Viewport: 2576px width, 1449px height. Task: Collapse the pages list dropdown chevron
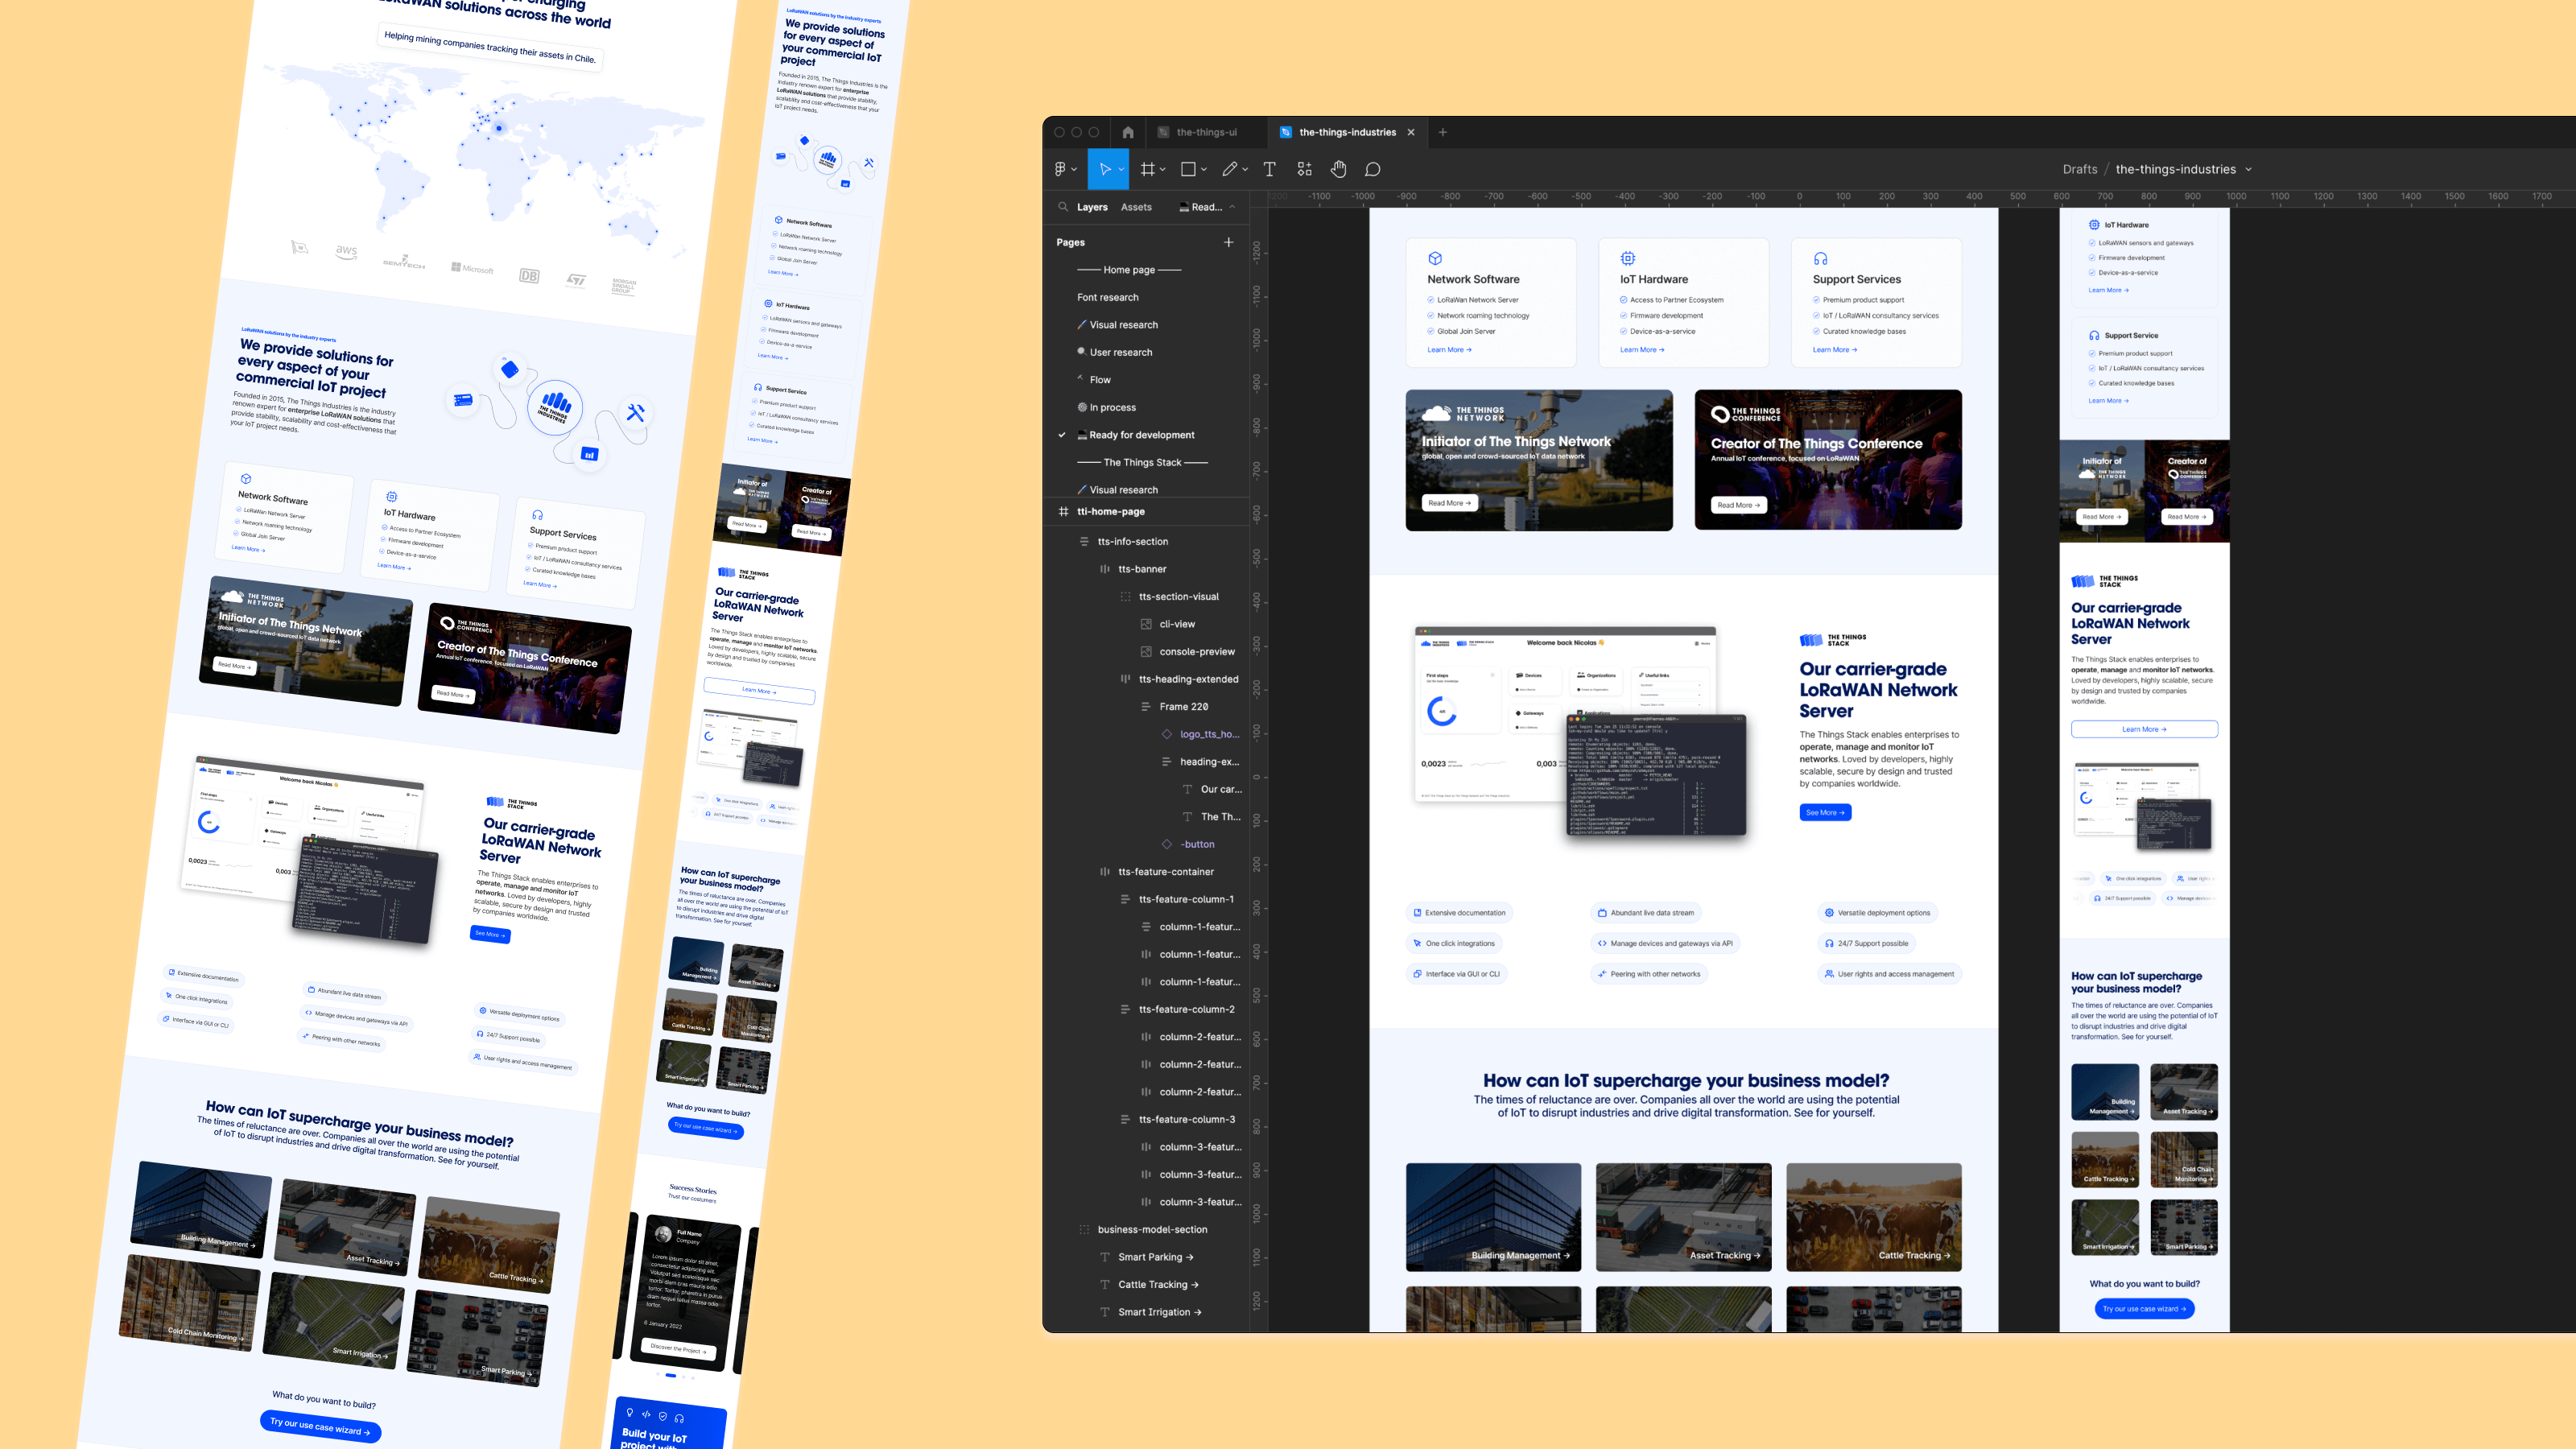1232,207
